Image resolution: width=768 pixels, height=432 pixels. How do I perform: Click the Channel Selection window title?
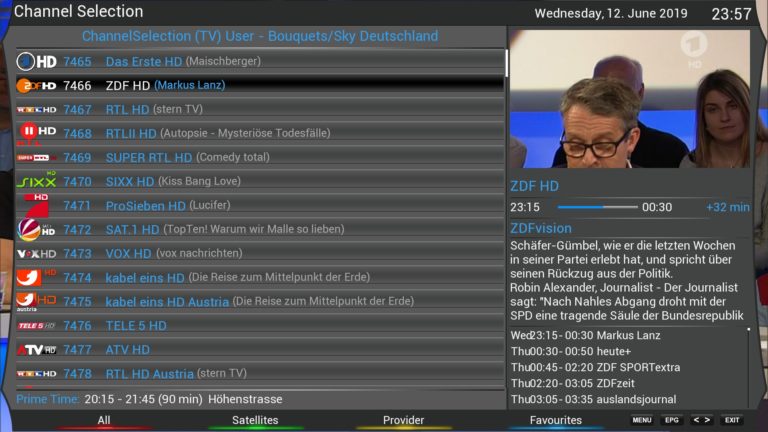tap(78, 11)
